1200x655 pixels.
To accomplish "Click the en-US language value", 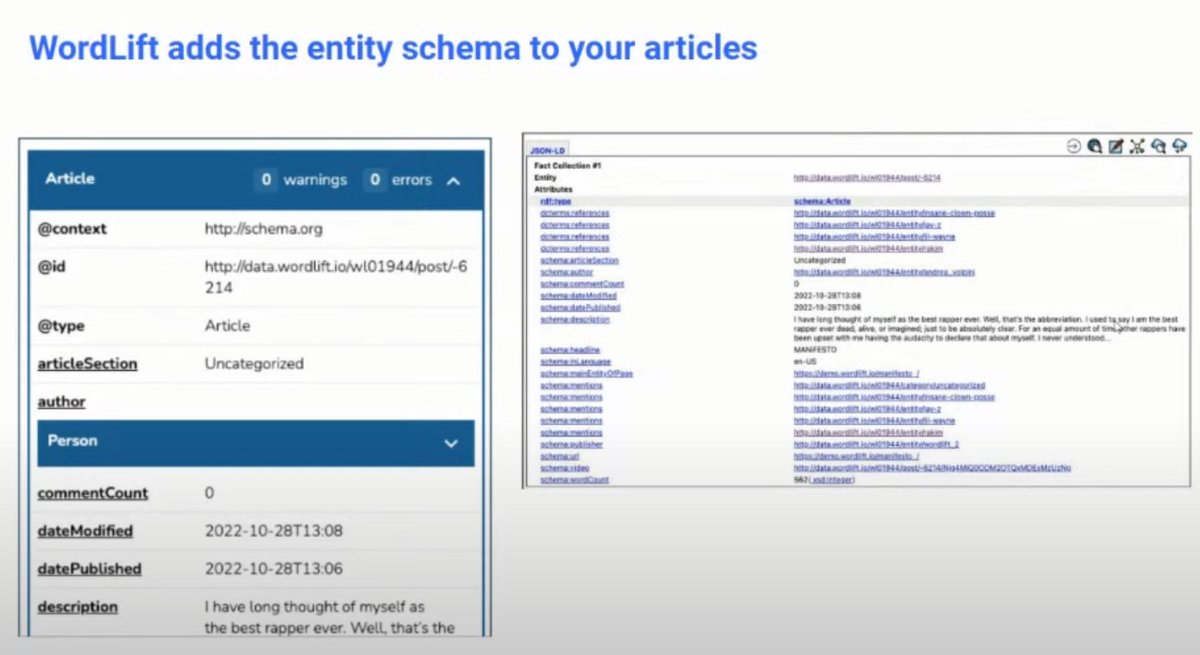I will [x=805, y=362].
